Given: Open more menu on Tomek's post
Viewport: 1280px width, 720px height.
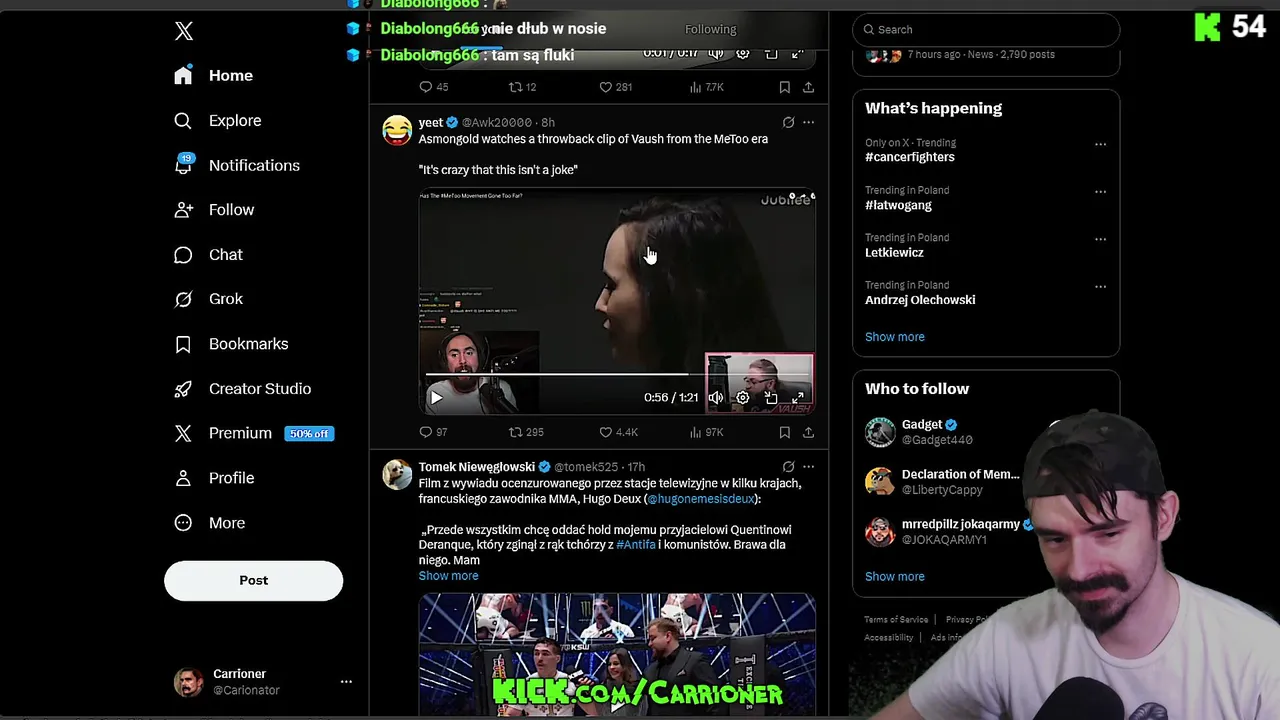Looking at the screenshot, I should 808,467.
